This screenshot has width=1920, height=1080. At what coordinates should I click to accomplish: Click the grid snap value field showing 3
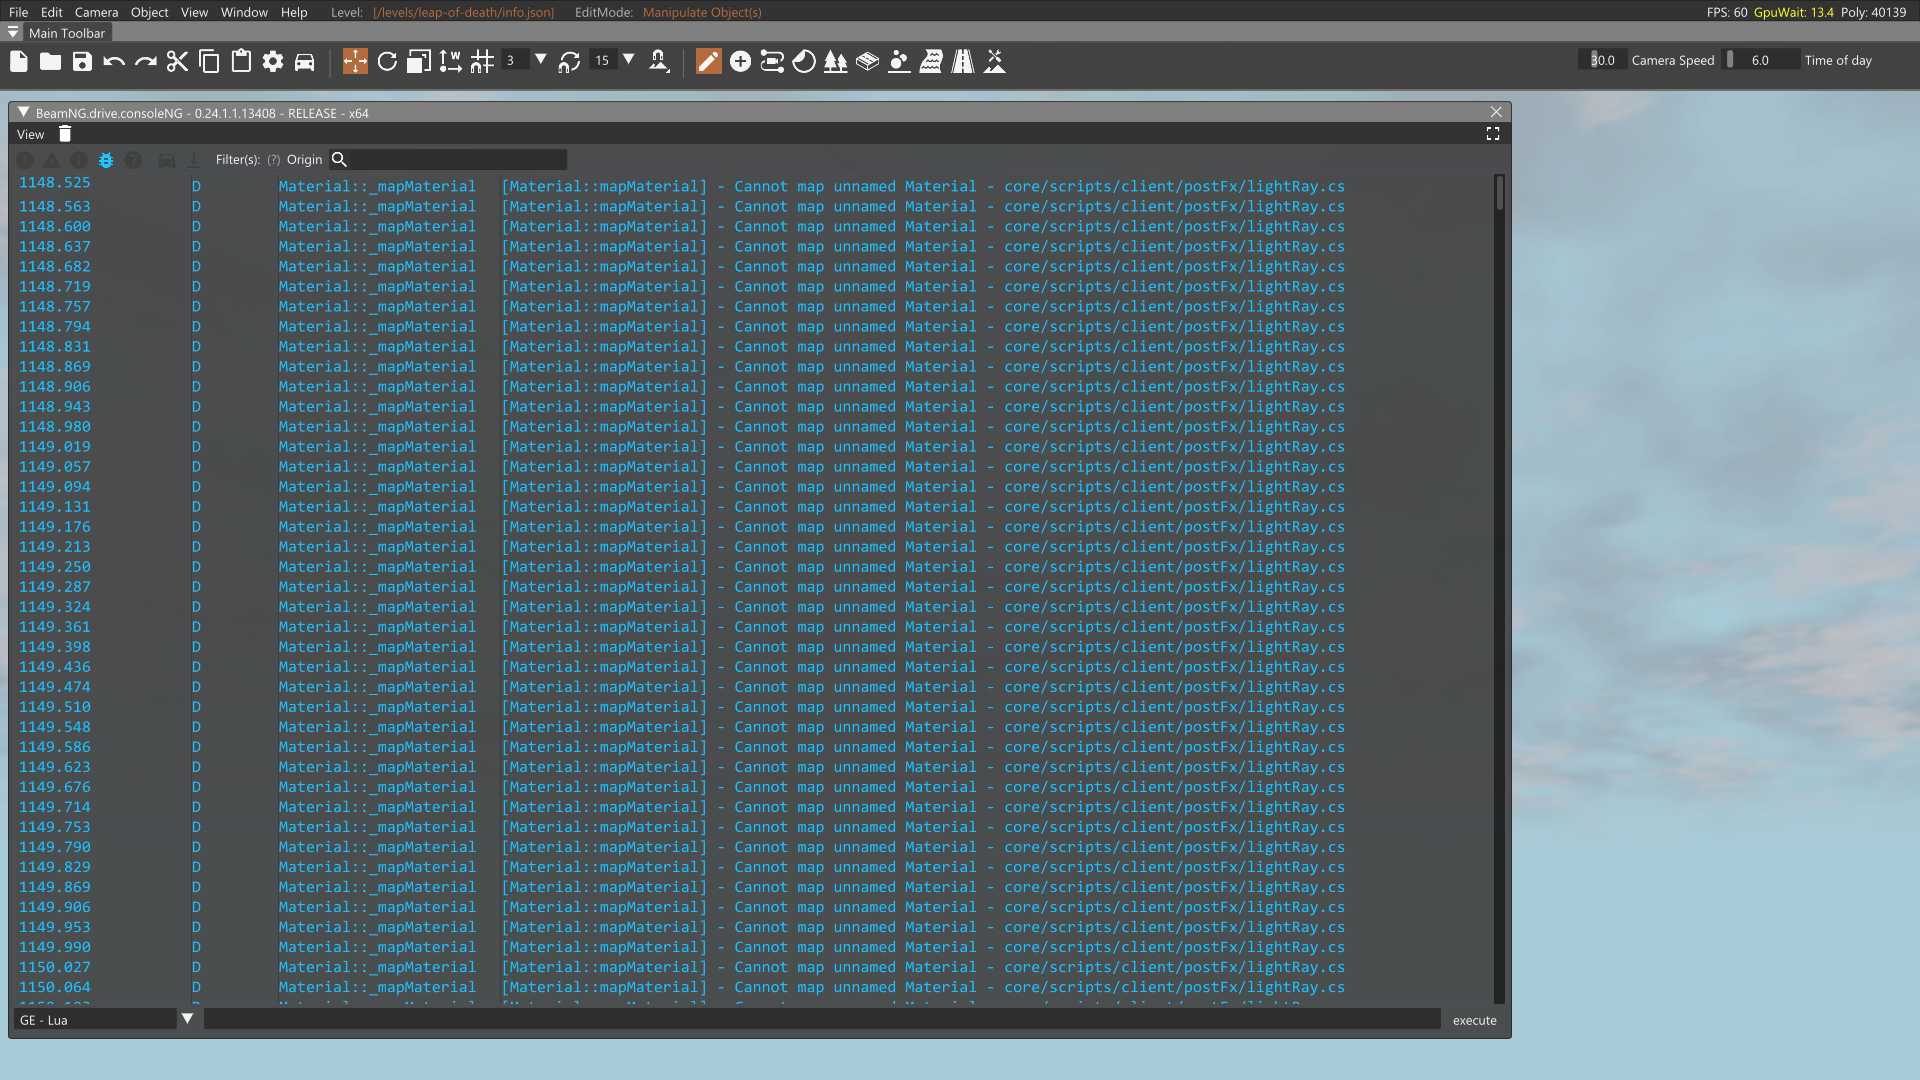click(x=514, y=60)
